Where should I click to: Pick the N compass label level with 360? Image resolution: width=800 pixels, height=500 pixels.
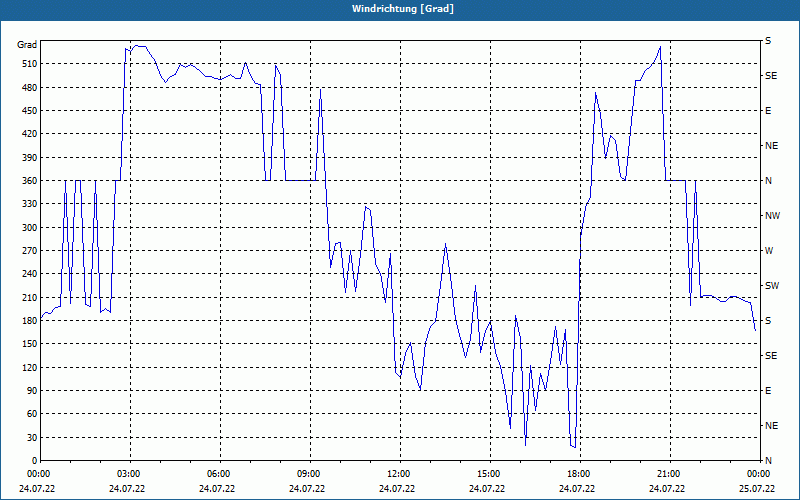(768, 181)
